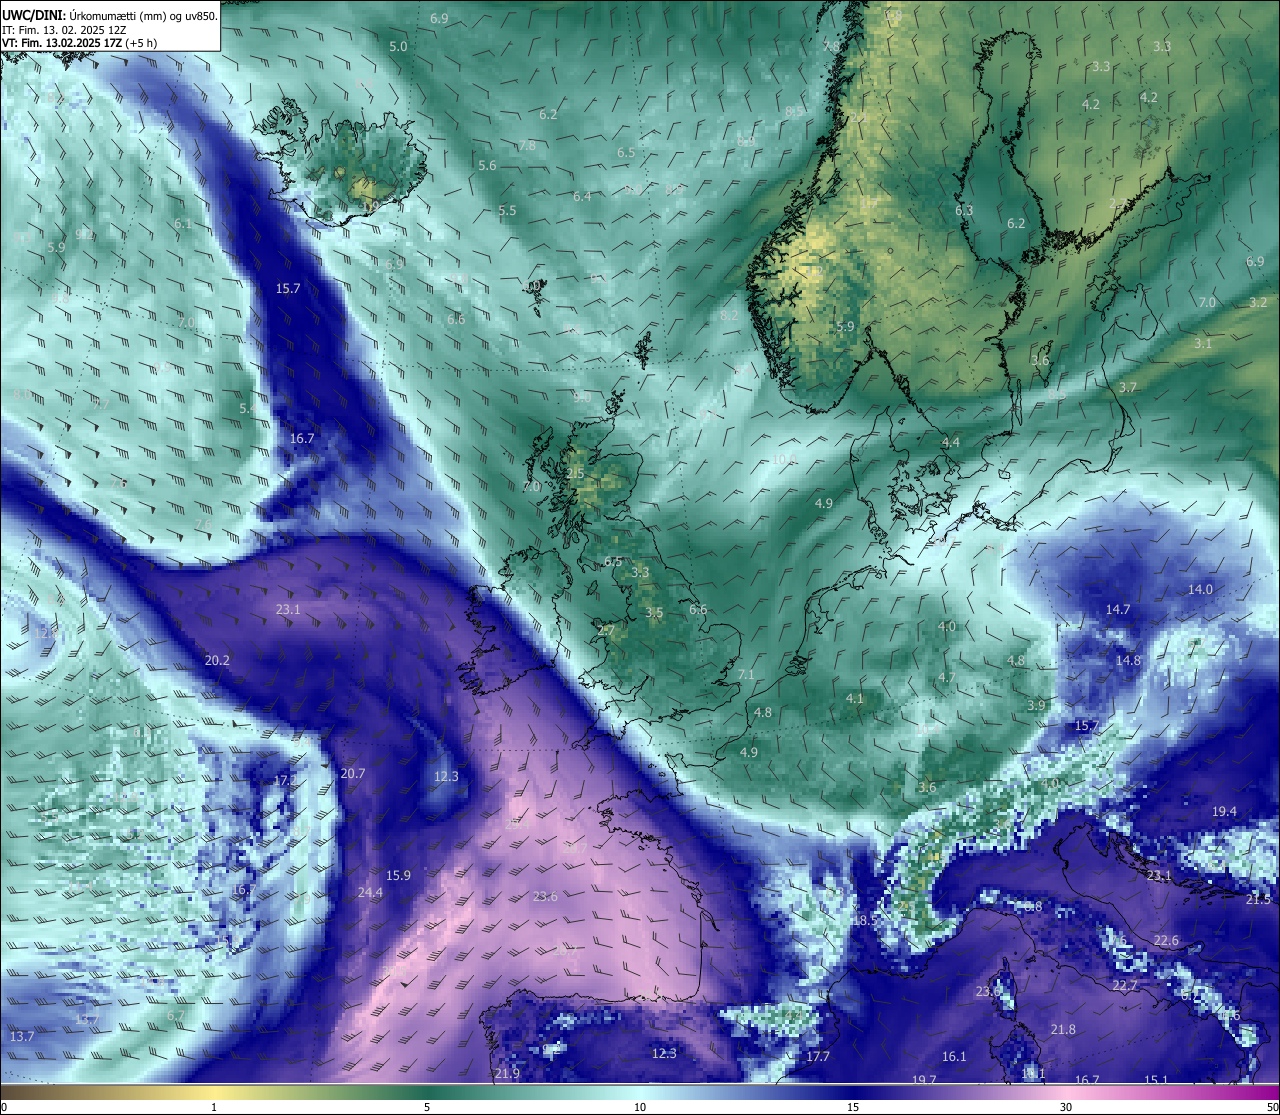Click the IT: Fim. 13. 02. 2025 12Z line

pyautogui.click(x=64, y=30)
